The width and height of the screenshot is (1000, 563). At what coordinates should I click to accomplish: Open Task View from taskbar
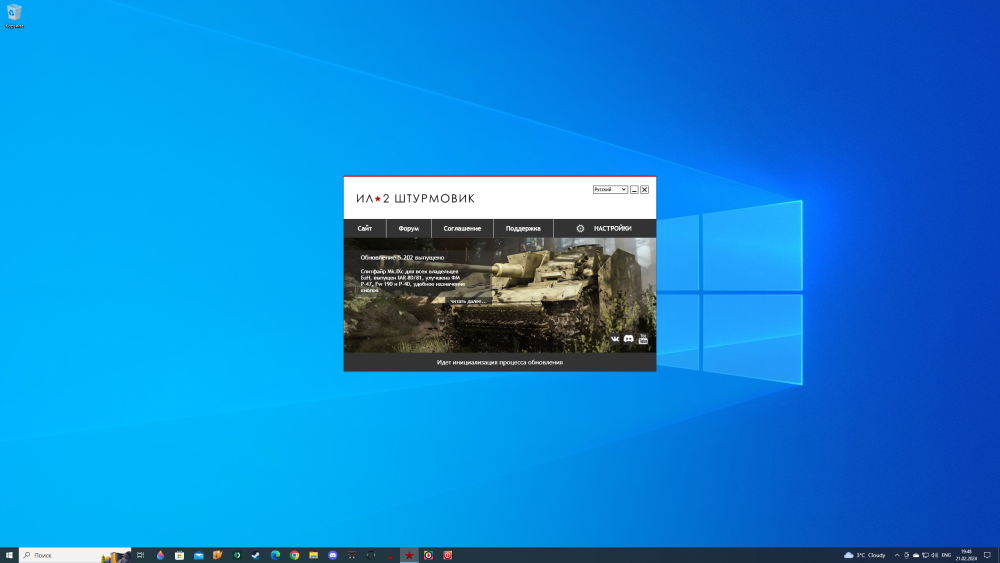[140, 555]
